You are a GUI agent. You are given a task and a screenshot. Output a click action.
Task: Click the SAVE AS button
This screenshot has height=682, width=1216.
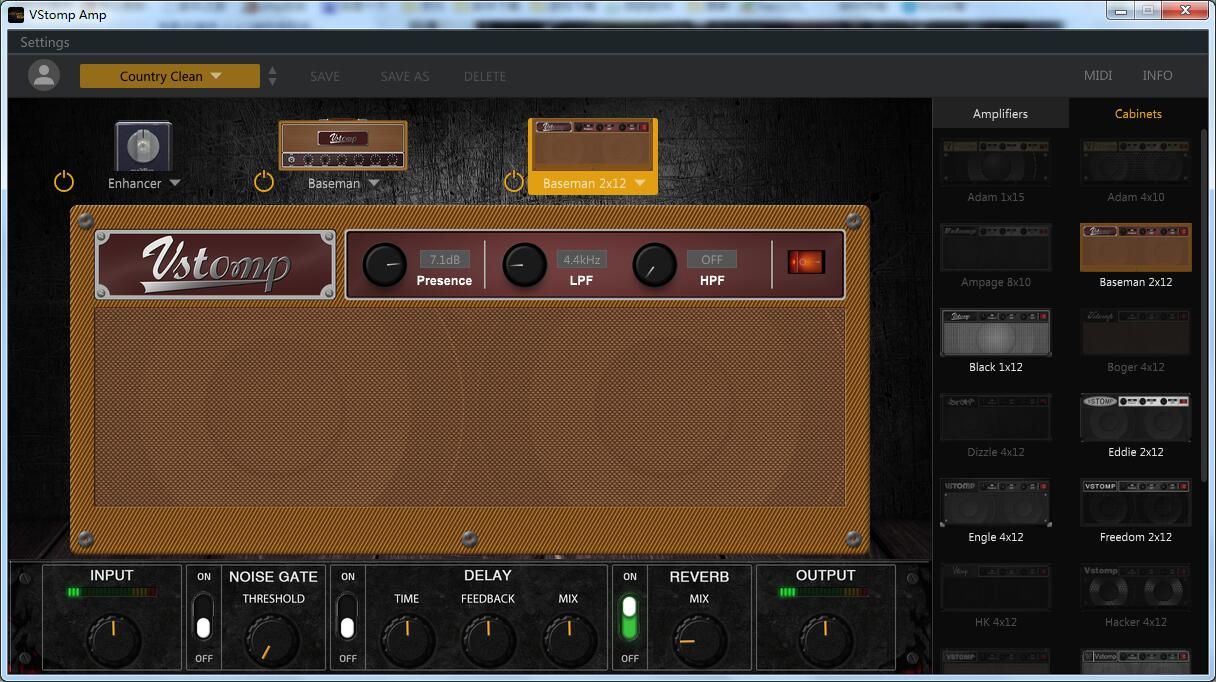point(404,75)
